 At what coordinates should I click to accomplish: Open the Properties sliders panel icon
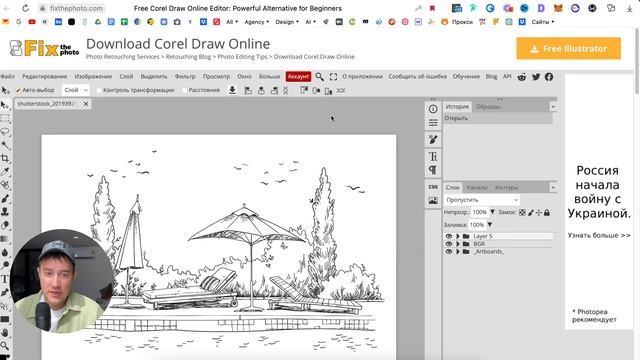[433, 122]
